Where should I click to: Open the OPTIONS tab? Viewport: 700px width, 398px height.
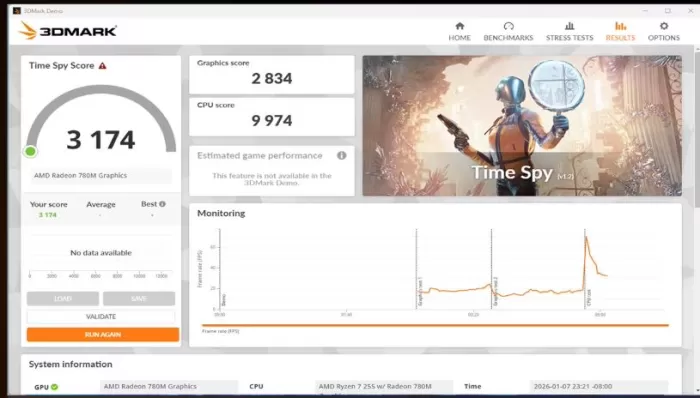click(x=663, y=32)
